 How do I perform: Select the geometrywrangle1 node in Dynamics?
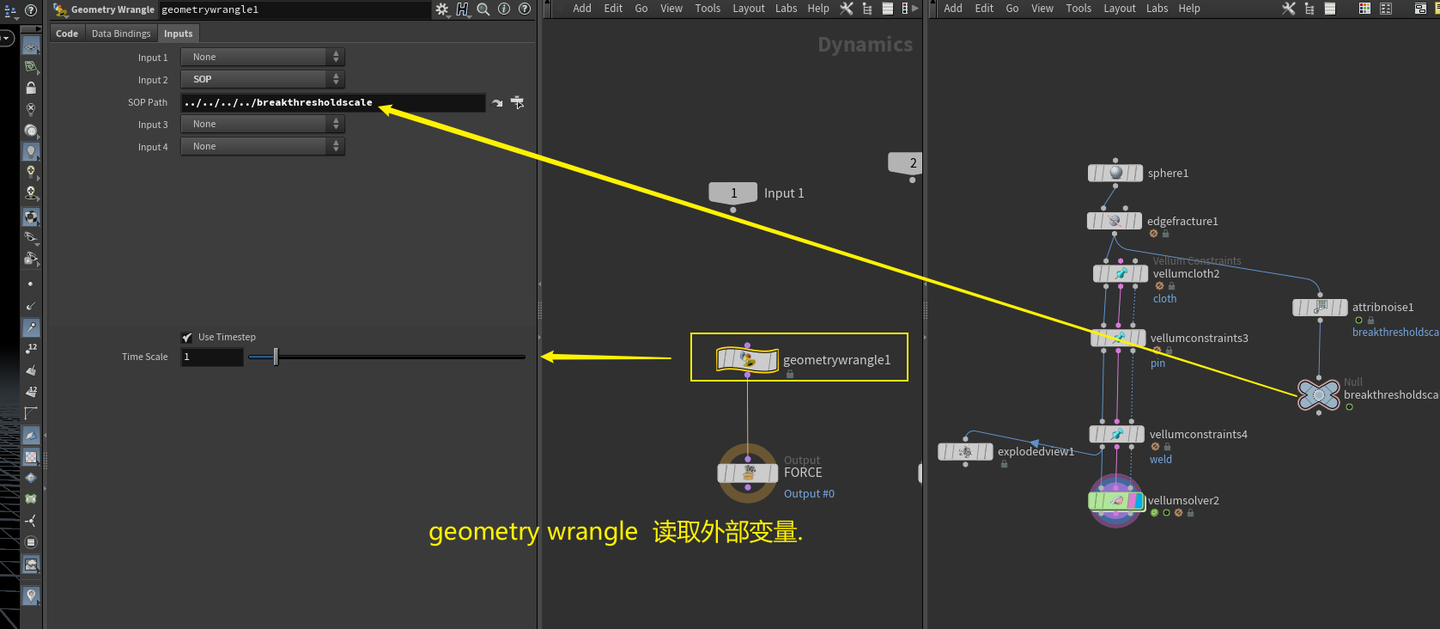pyautogui.click(x=747, y=360)
